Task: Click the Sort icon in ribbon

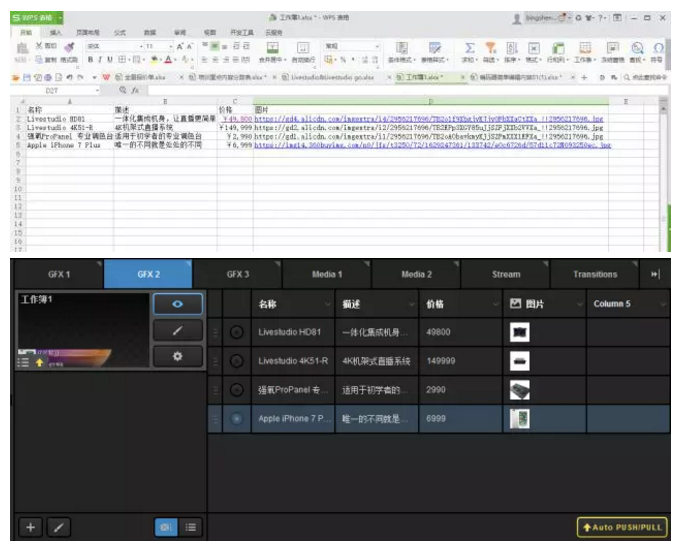Action: (512, 48)
